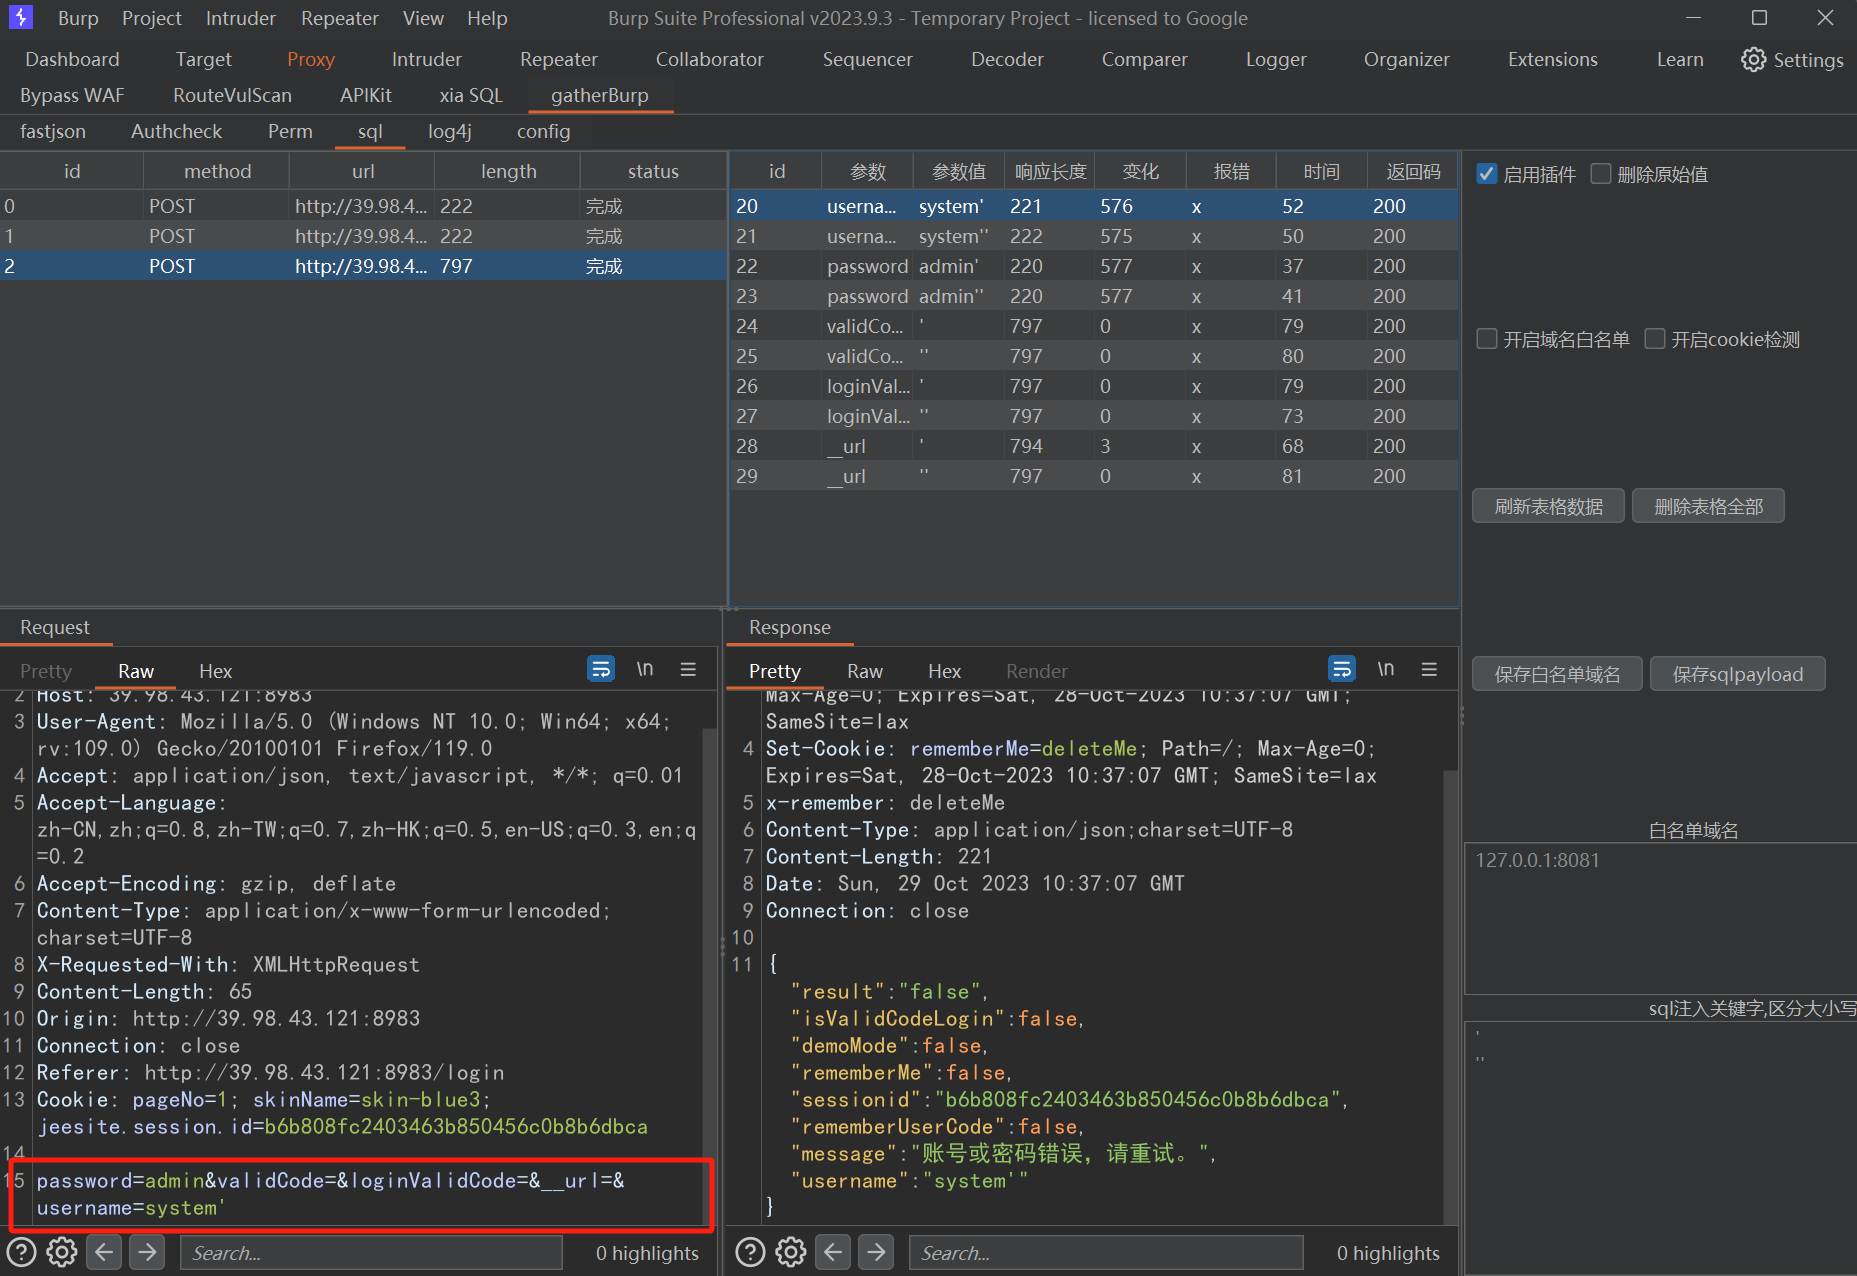This screenshot has width=1857, height=1276.
Task: Open the config sub-tab
Action: 544,131
